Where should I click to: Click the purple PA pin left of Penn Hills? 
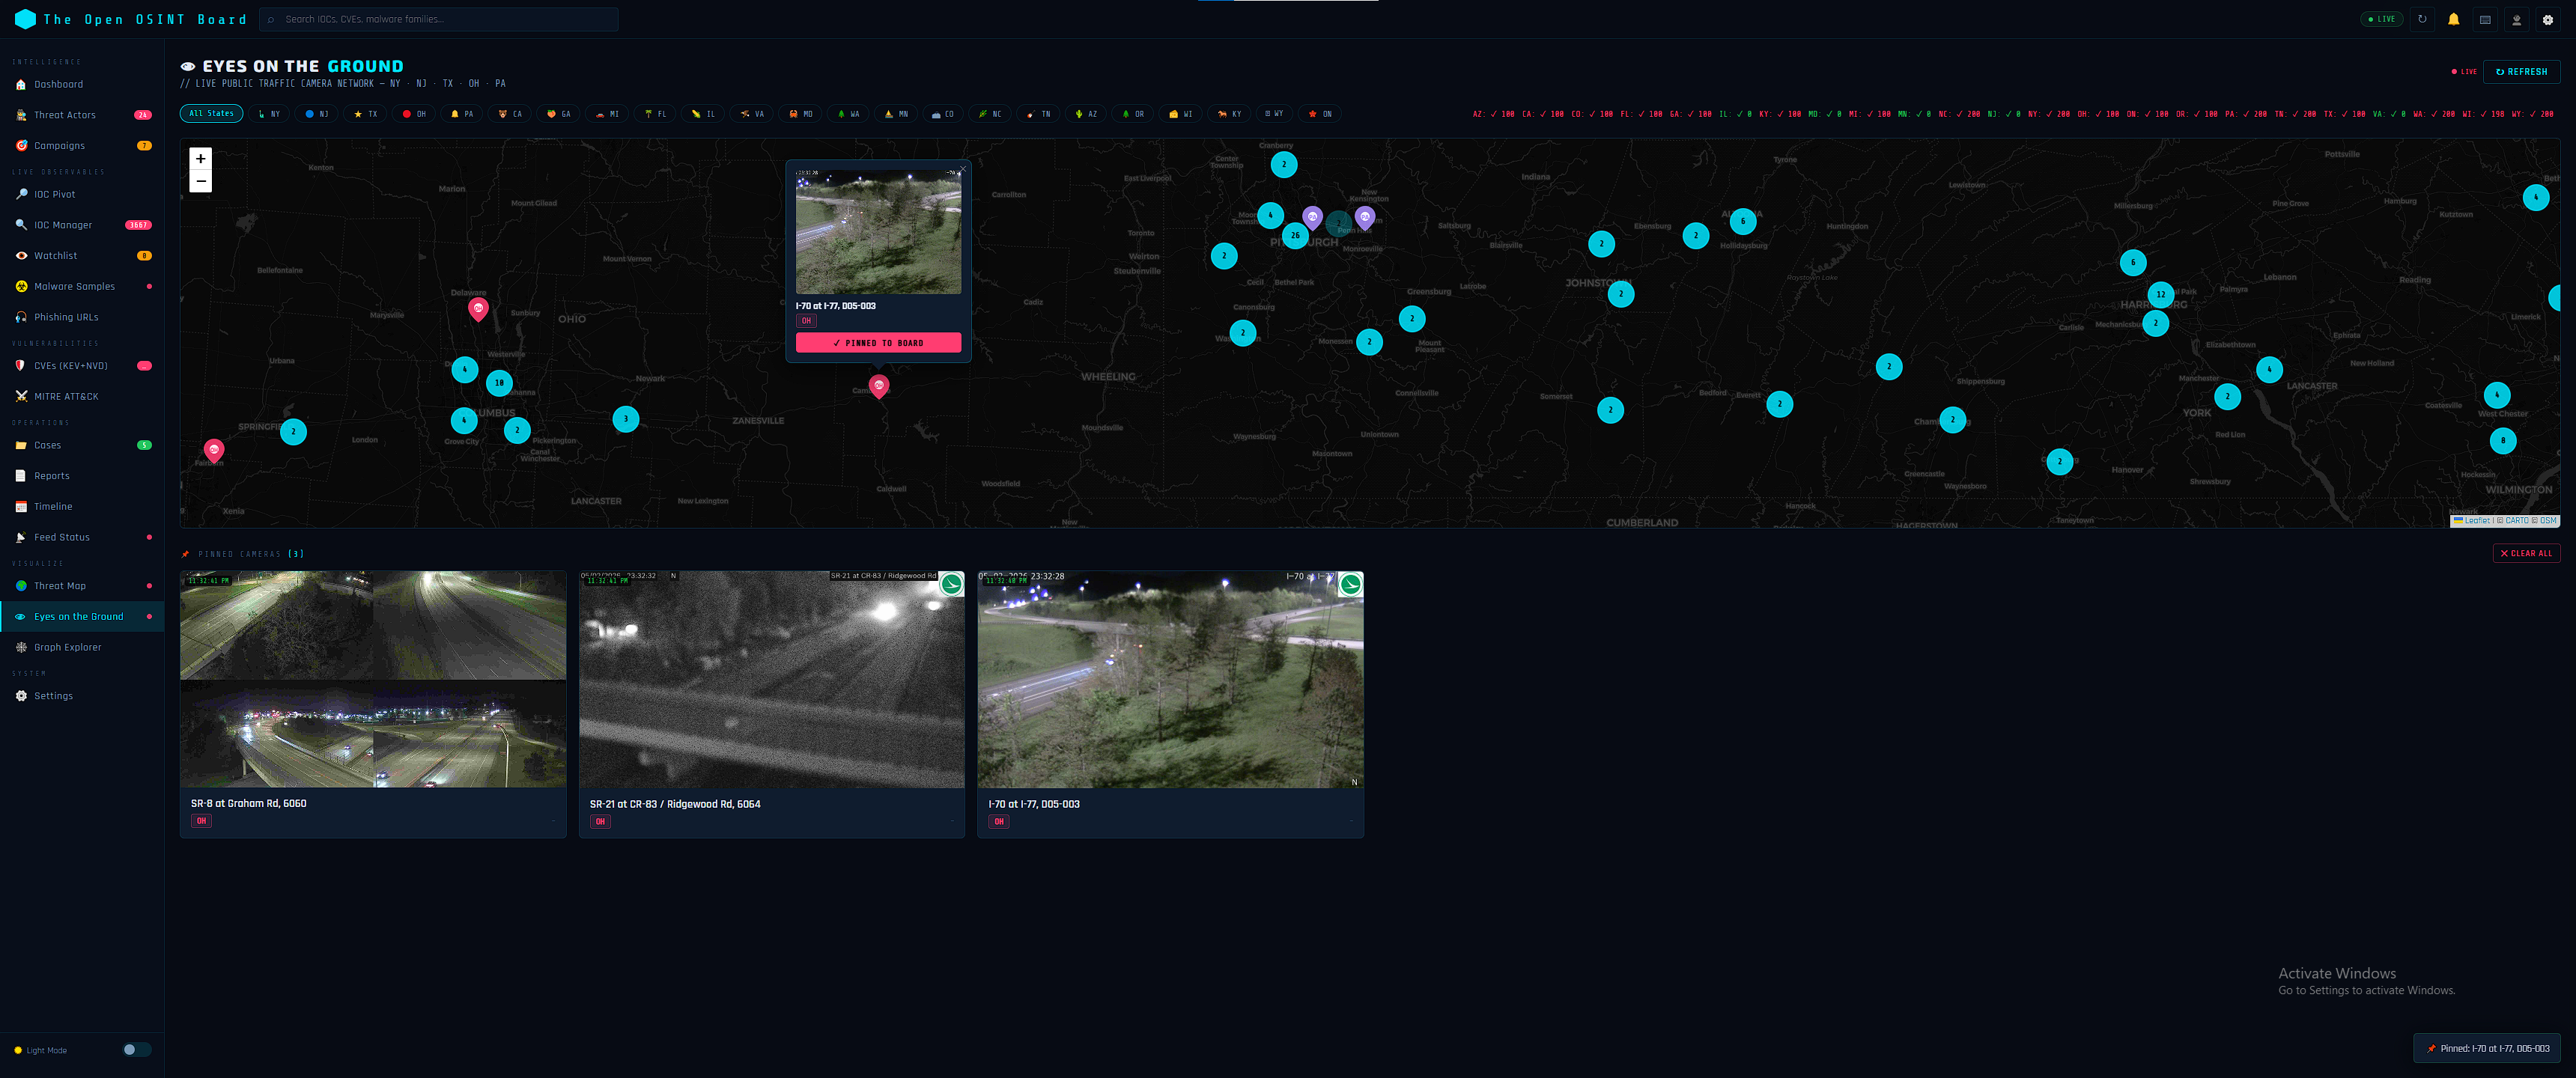[x=1313, y=217]
